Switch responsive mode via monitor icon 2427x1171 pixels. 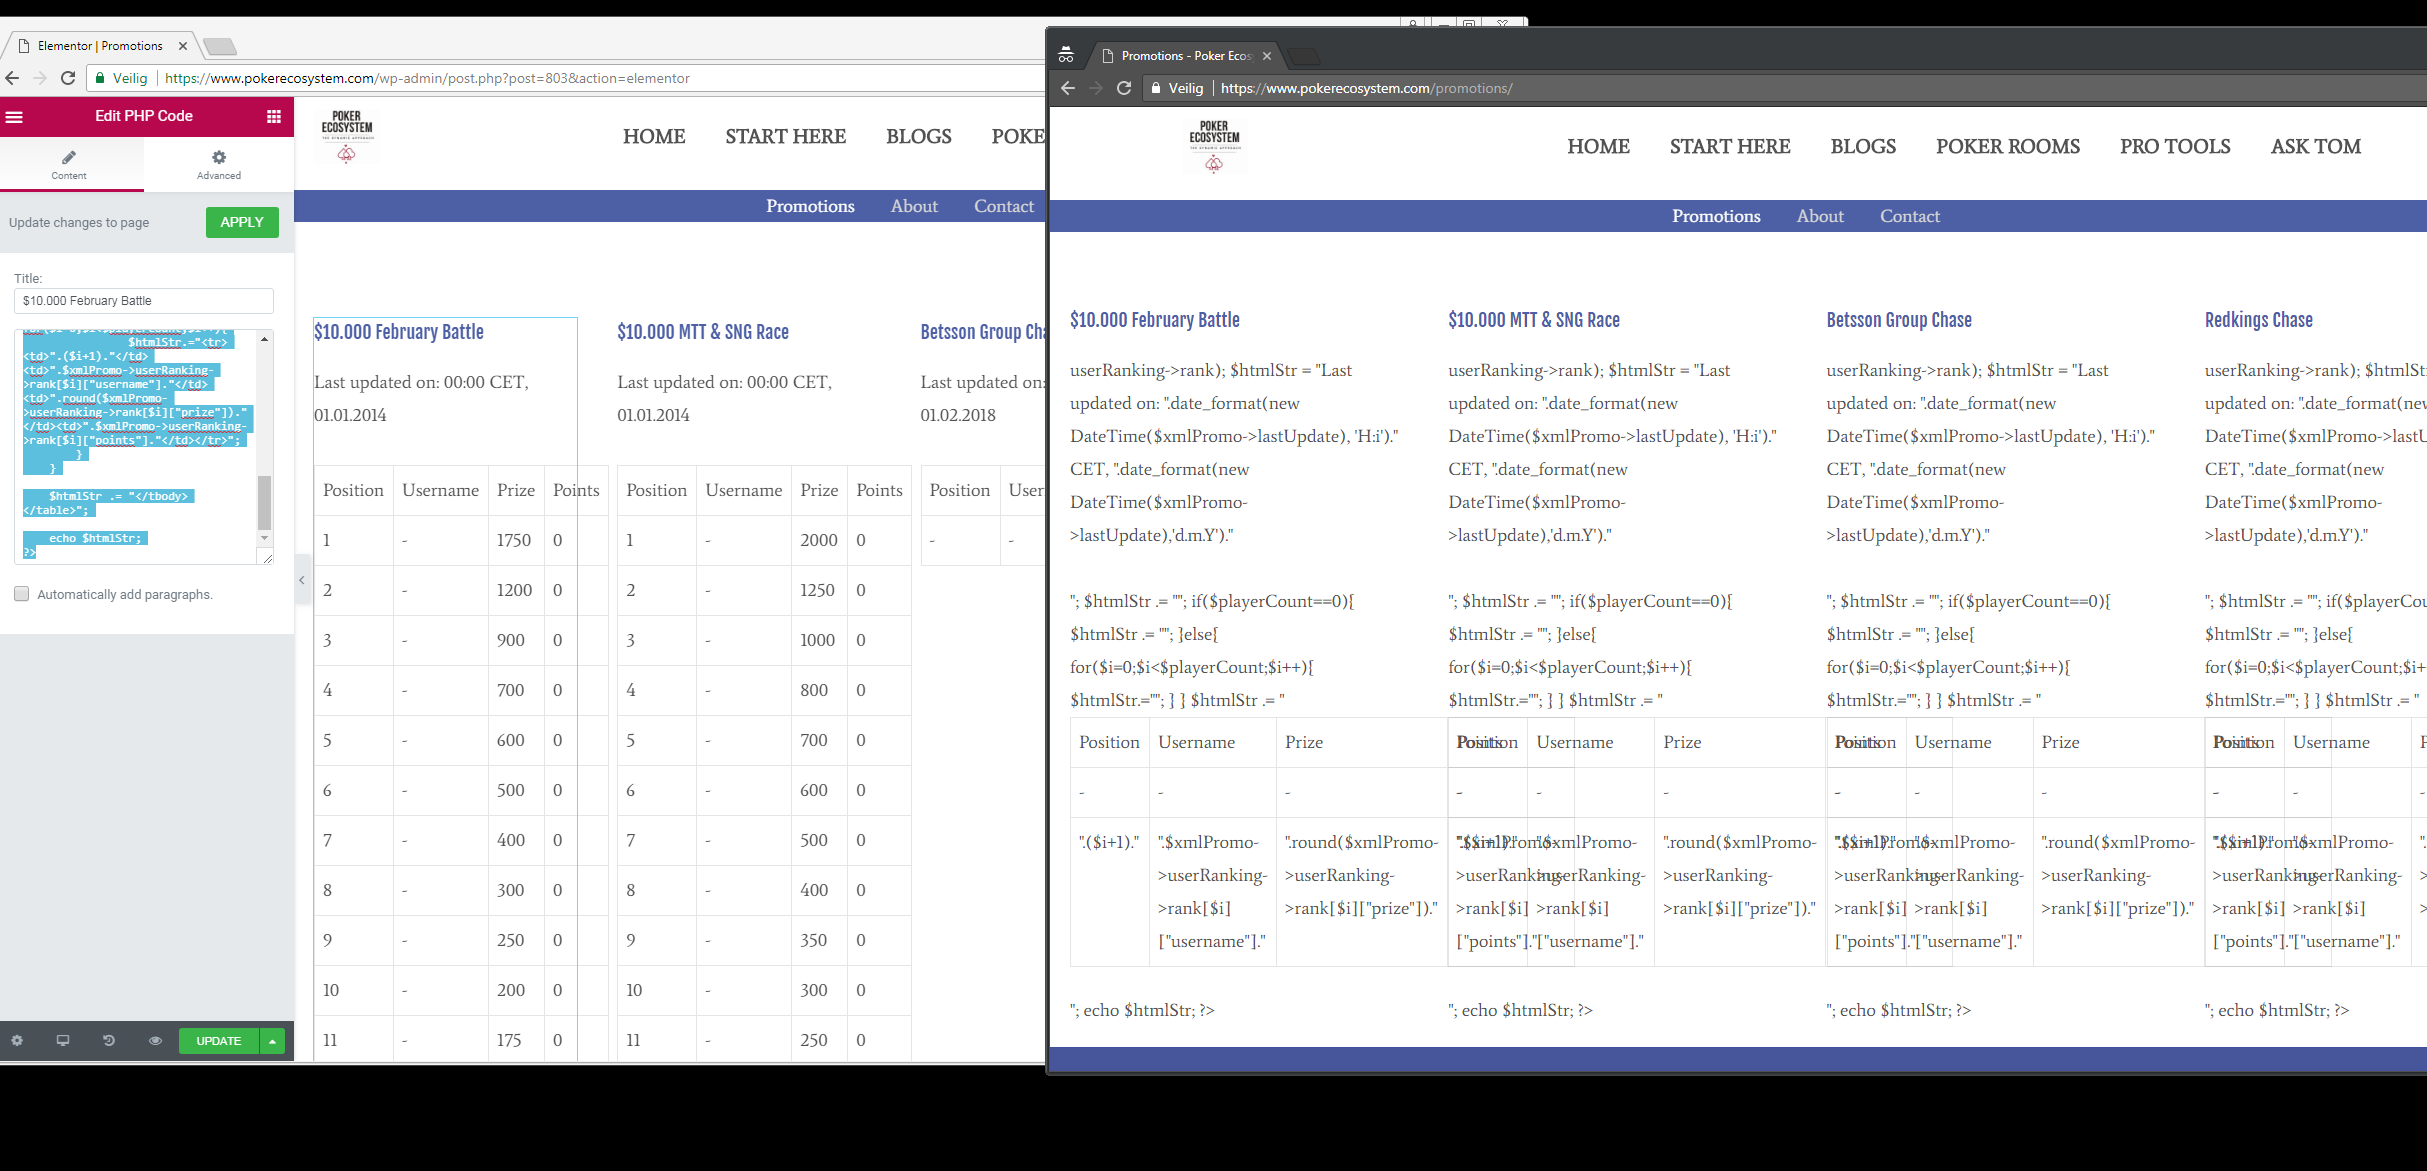point(63,1040)
